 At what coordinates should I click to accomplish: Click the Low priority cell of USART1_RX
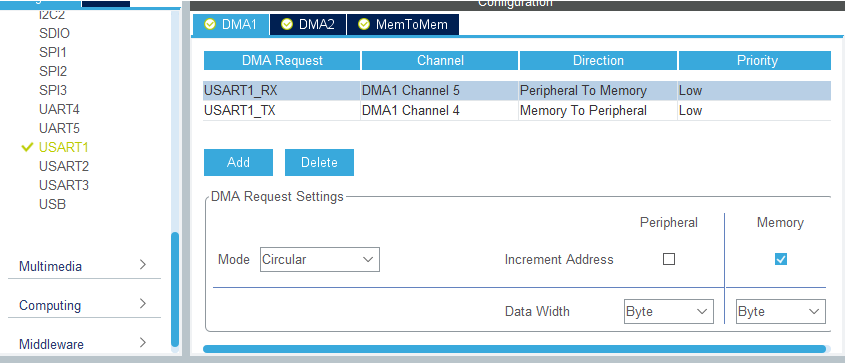point(754,90)
